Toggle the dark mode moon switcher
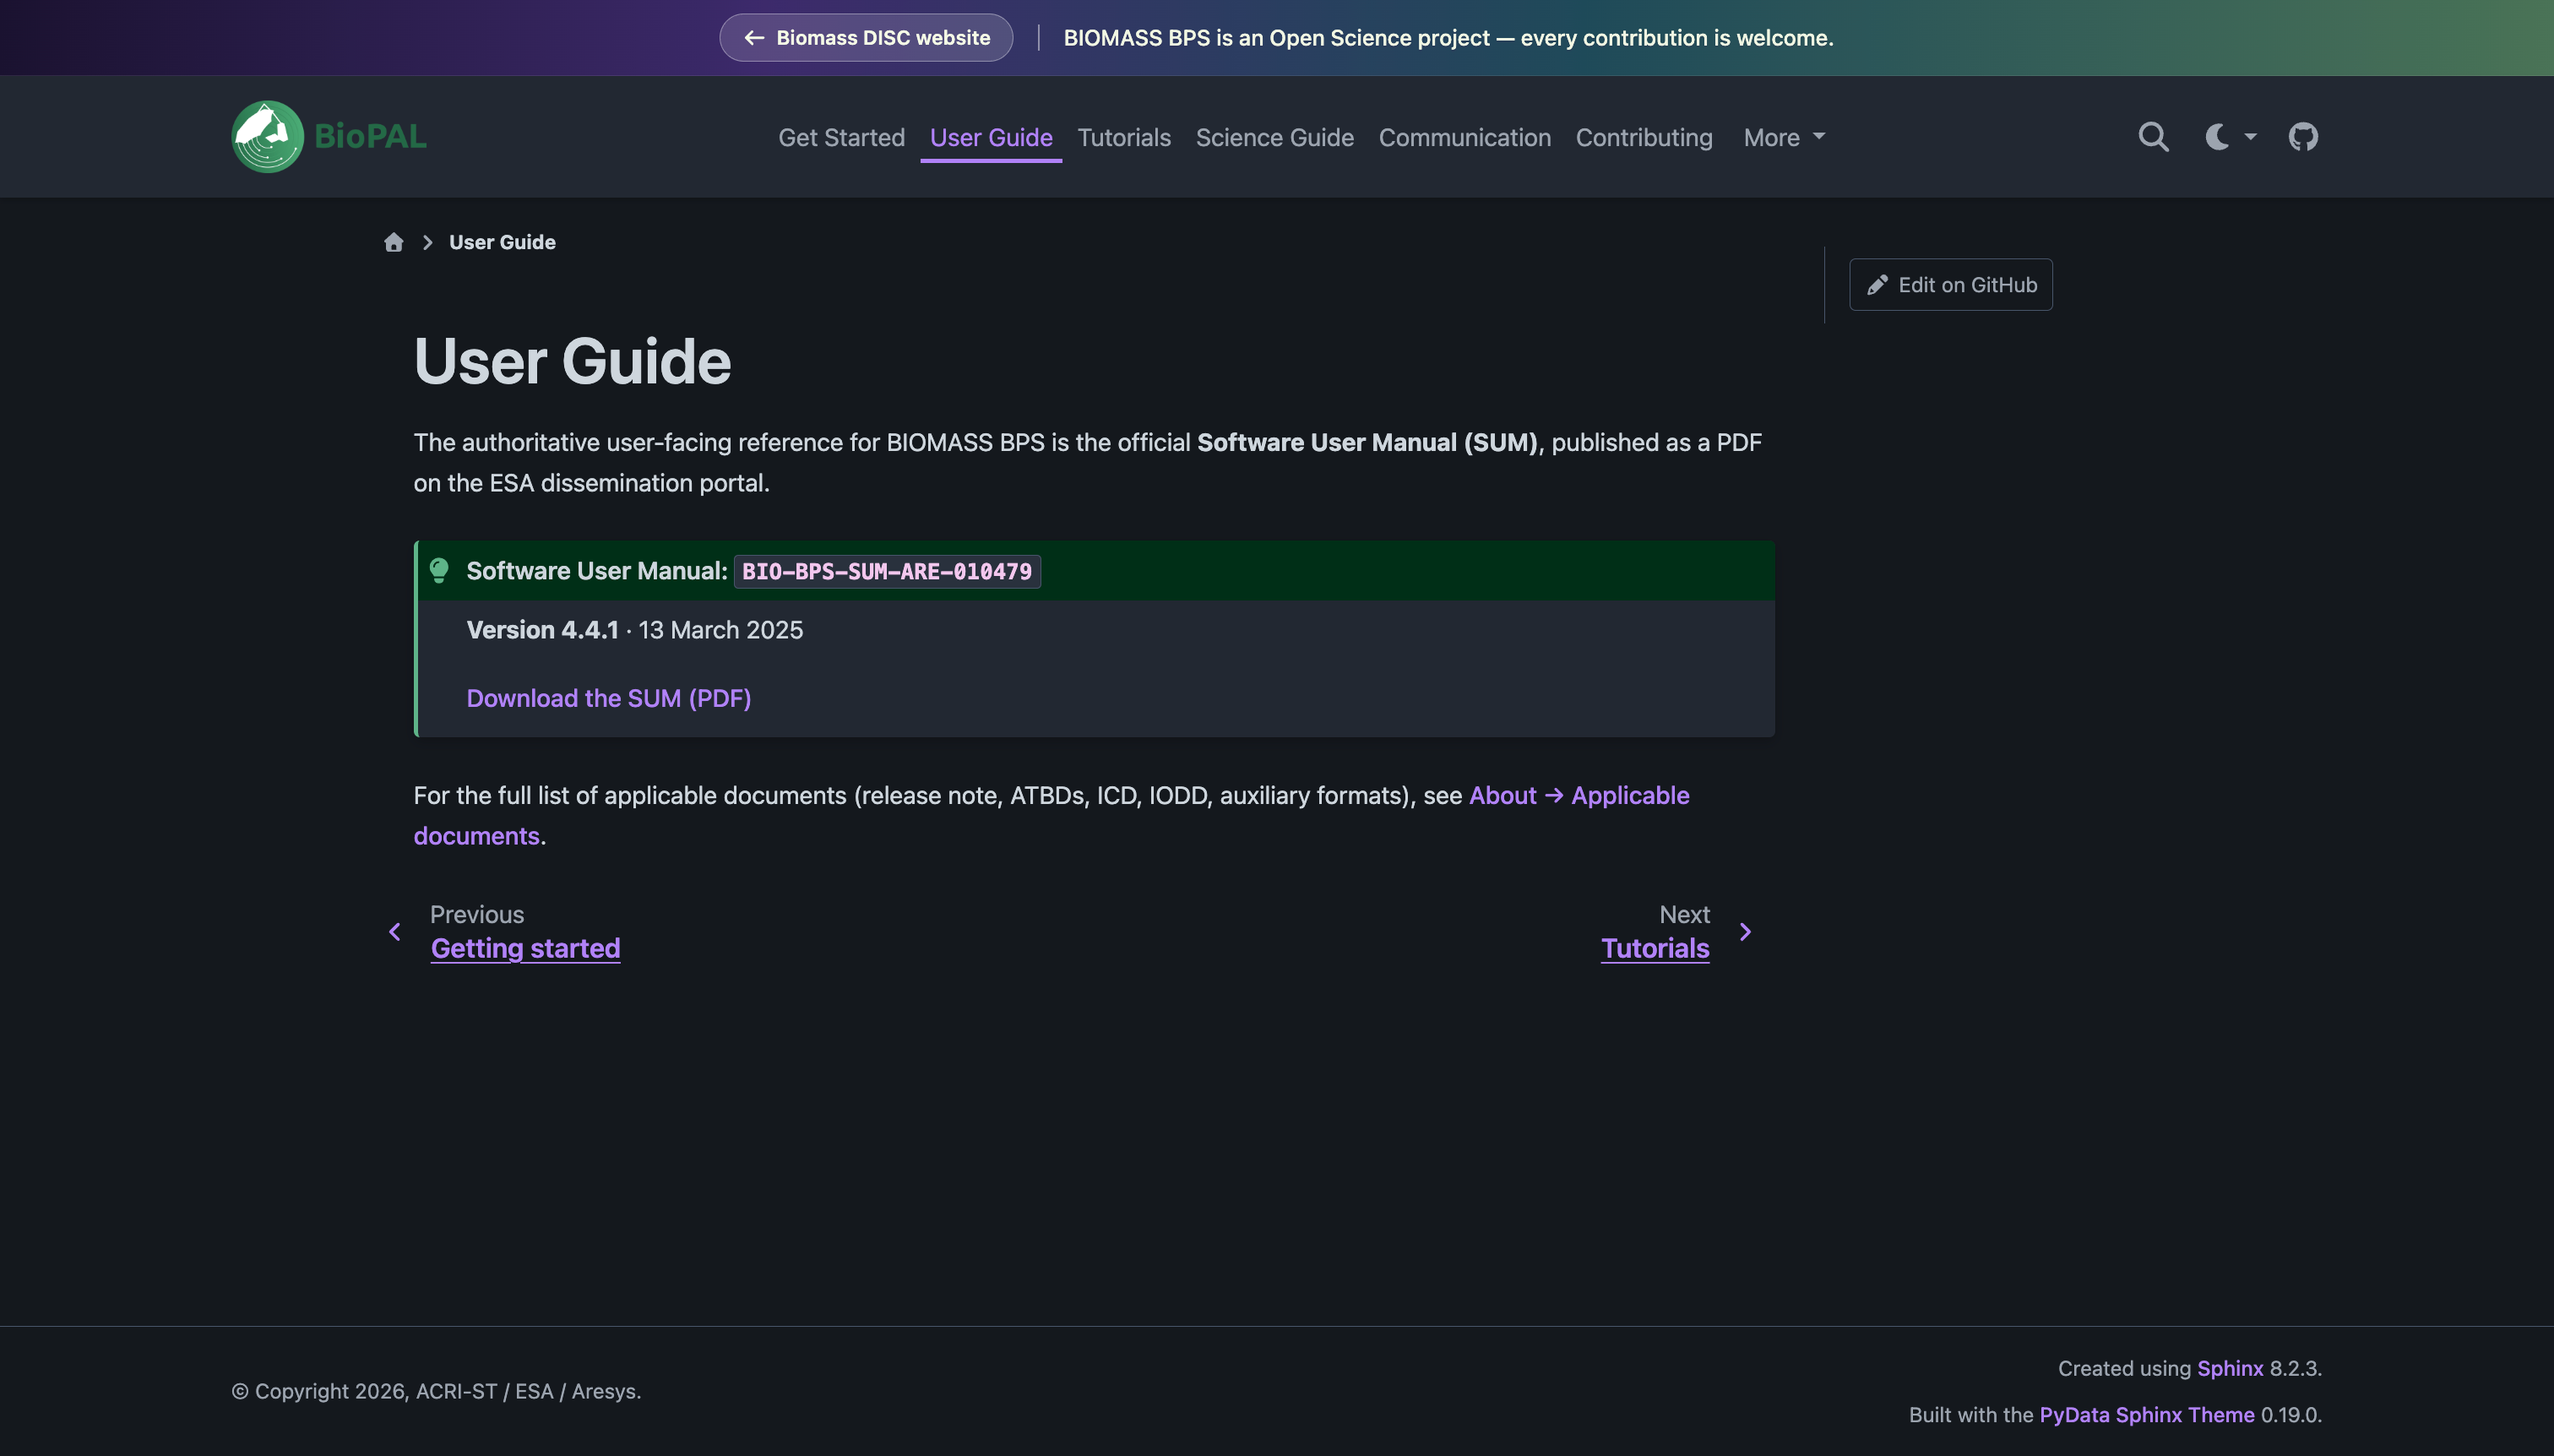 2230,137
